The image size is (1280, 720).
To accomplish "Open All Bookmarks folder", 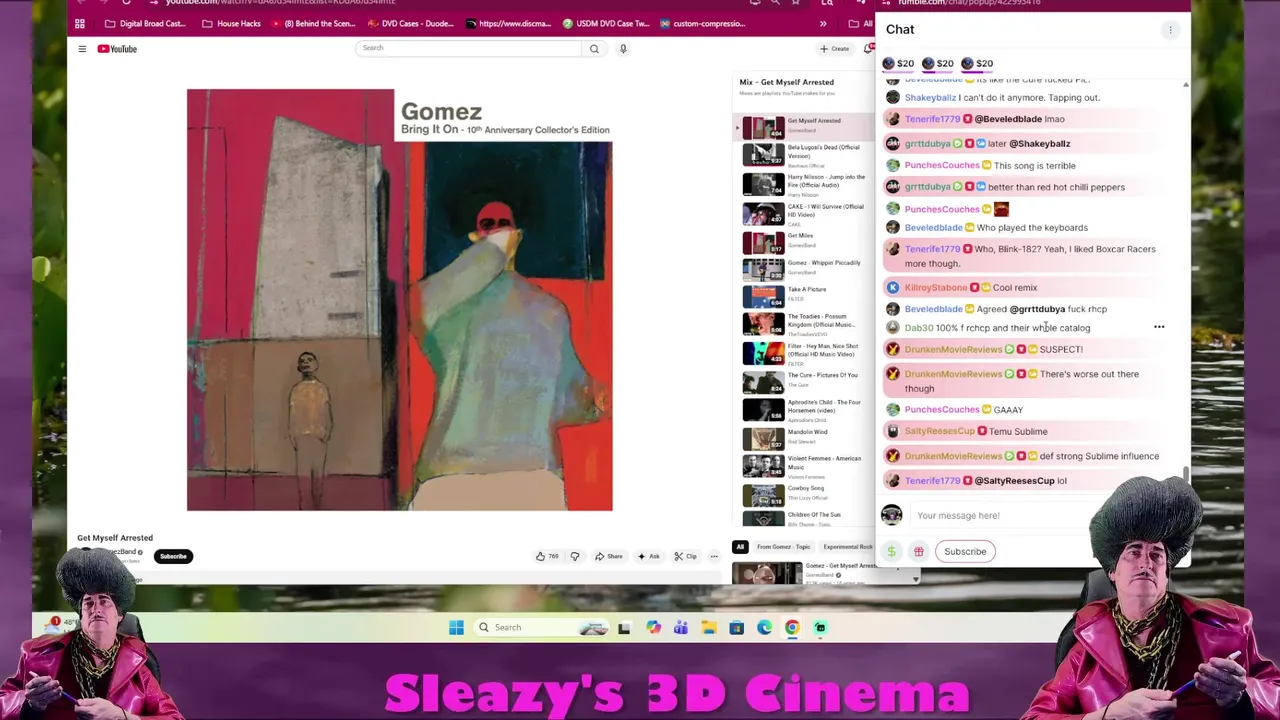I will [860, 23].
